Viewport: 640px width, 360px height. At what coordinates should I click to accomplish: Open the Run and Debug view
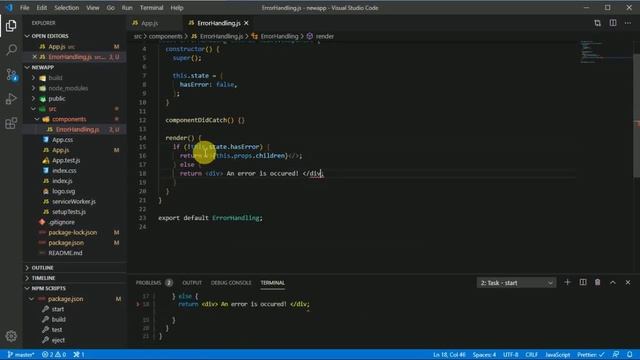(x=11, y=99)
